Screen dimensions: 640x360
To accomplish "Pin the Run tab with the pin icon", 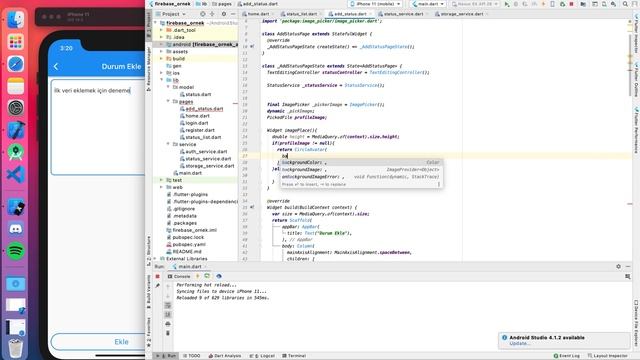I will coord(158,286).
